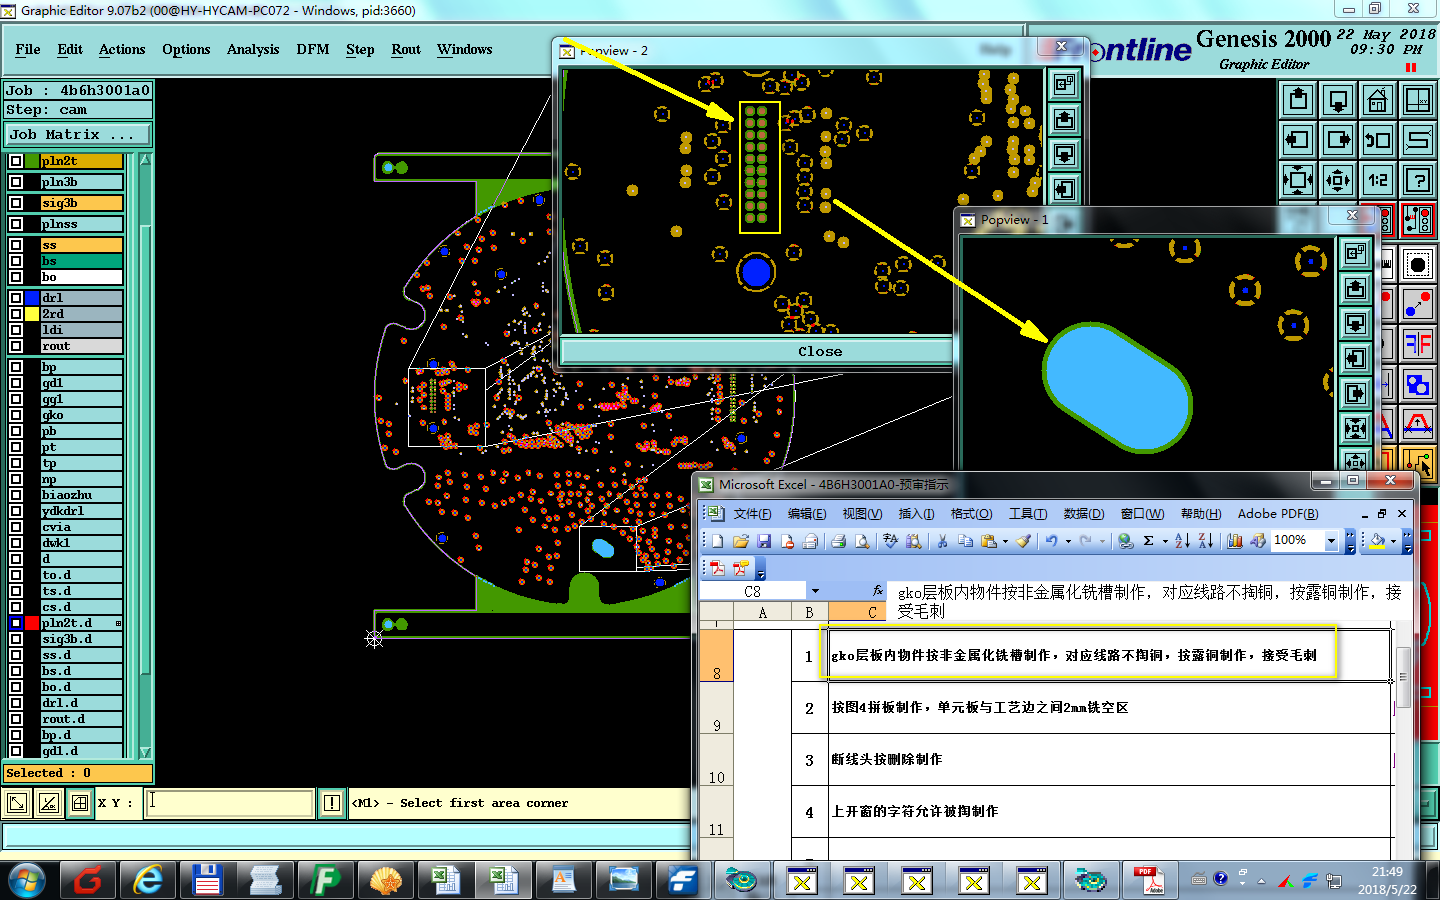Click the Fill Color bucket swatch in Excel

click(1378, 541)
